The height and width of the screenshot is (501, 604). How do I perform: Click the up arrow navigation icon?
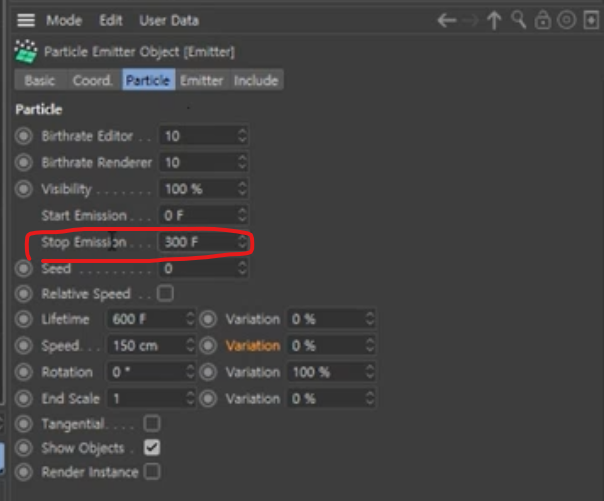[x=494, y=20]
